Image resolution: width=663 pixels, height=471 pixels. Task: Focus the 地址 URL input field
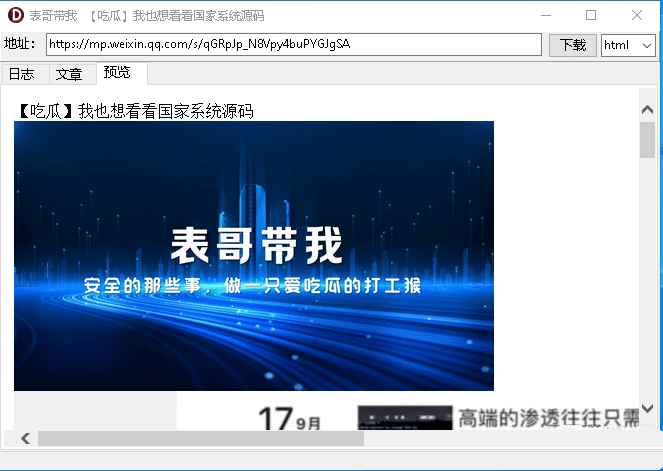[295, 45]
